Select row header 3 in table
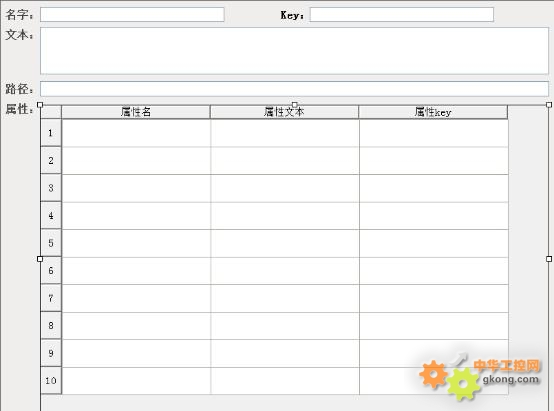 [x=51, y=188]
